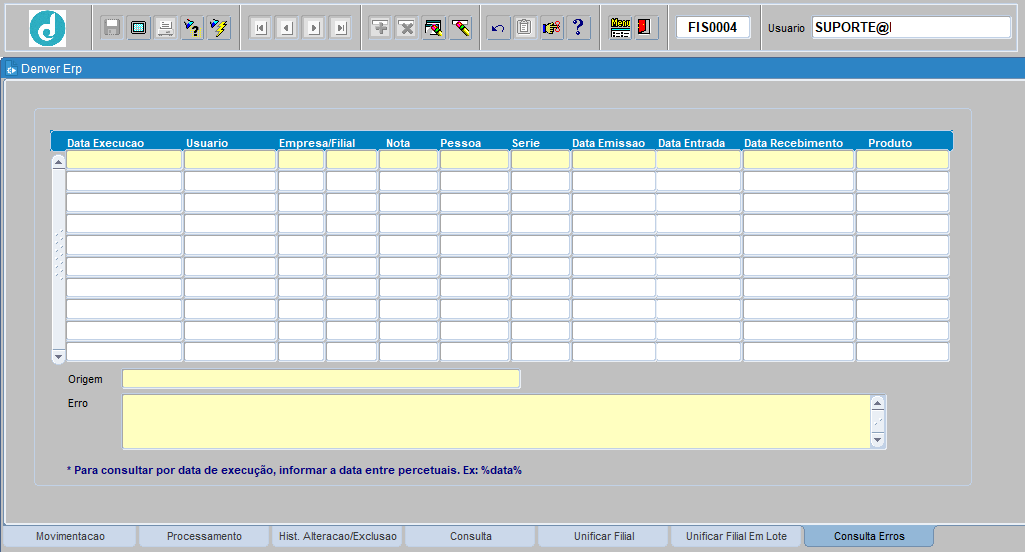Go to the next record
1025x552 pixels.
[313, 28]
